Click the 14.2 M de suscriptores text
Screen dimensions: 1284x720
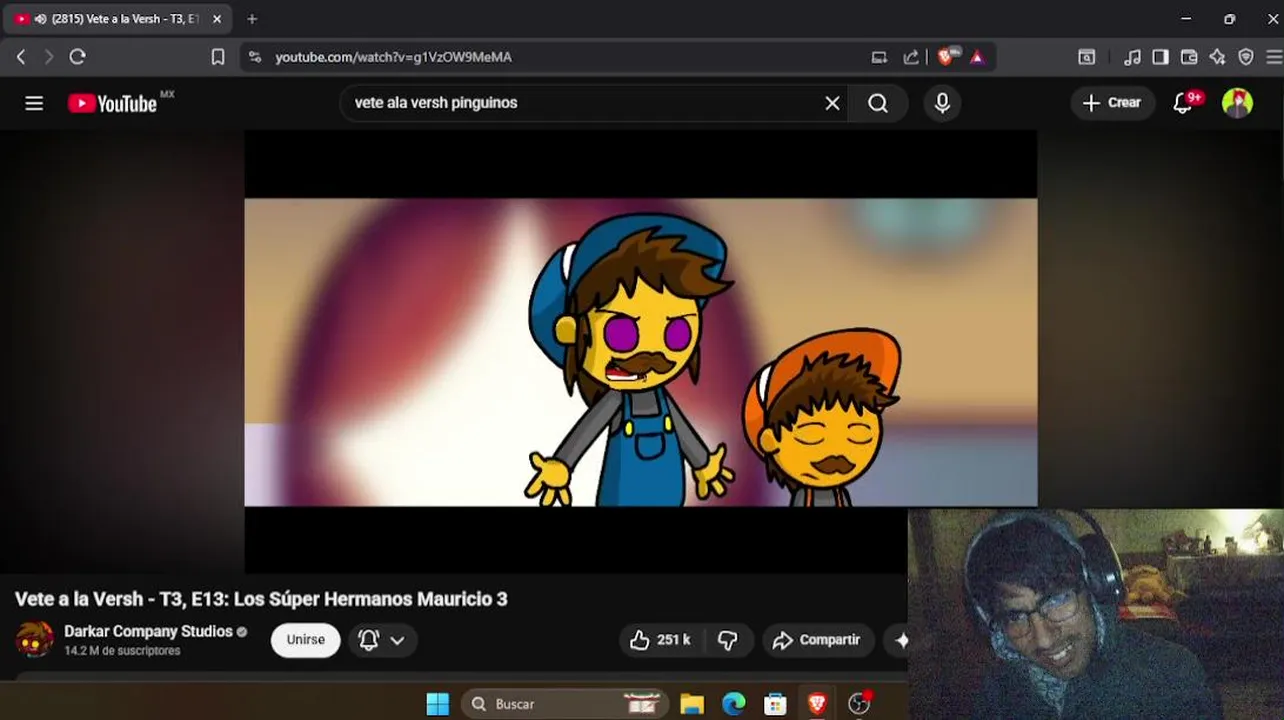(122, 651)
